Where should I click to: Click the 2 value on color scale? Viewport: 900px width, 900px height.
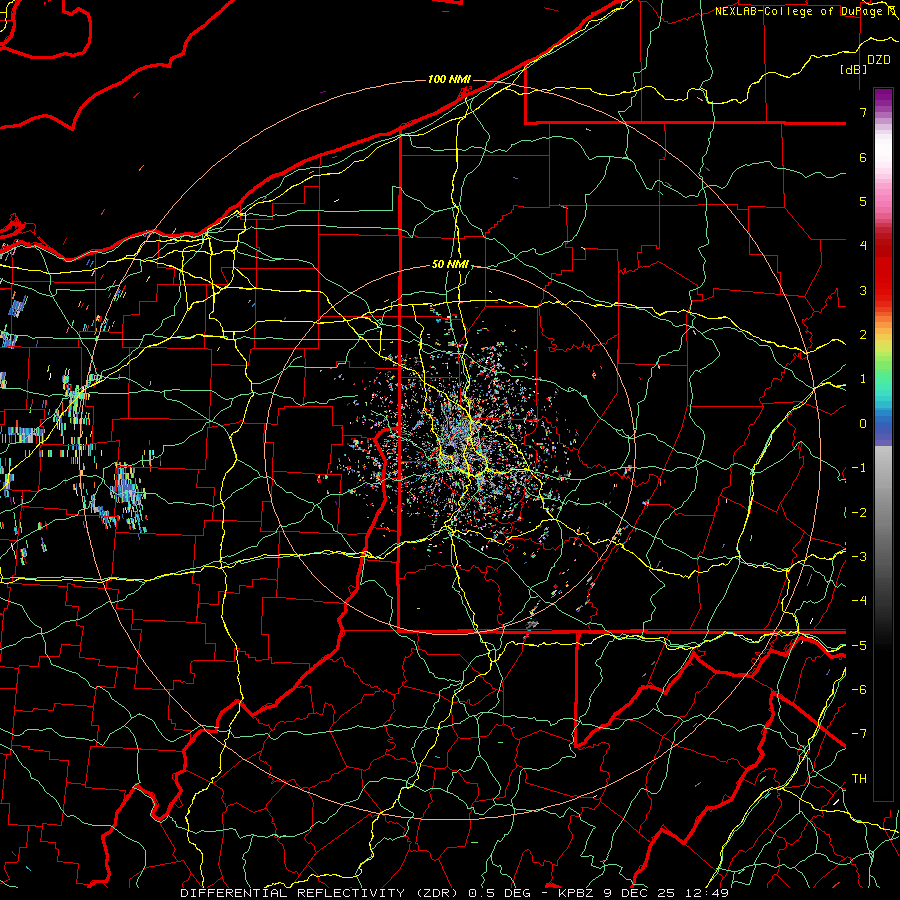point(863,335)
